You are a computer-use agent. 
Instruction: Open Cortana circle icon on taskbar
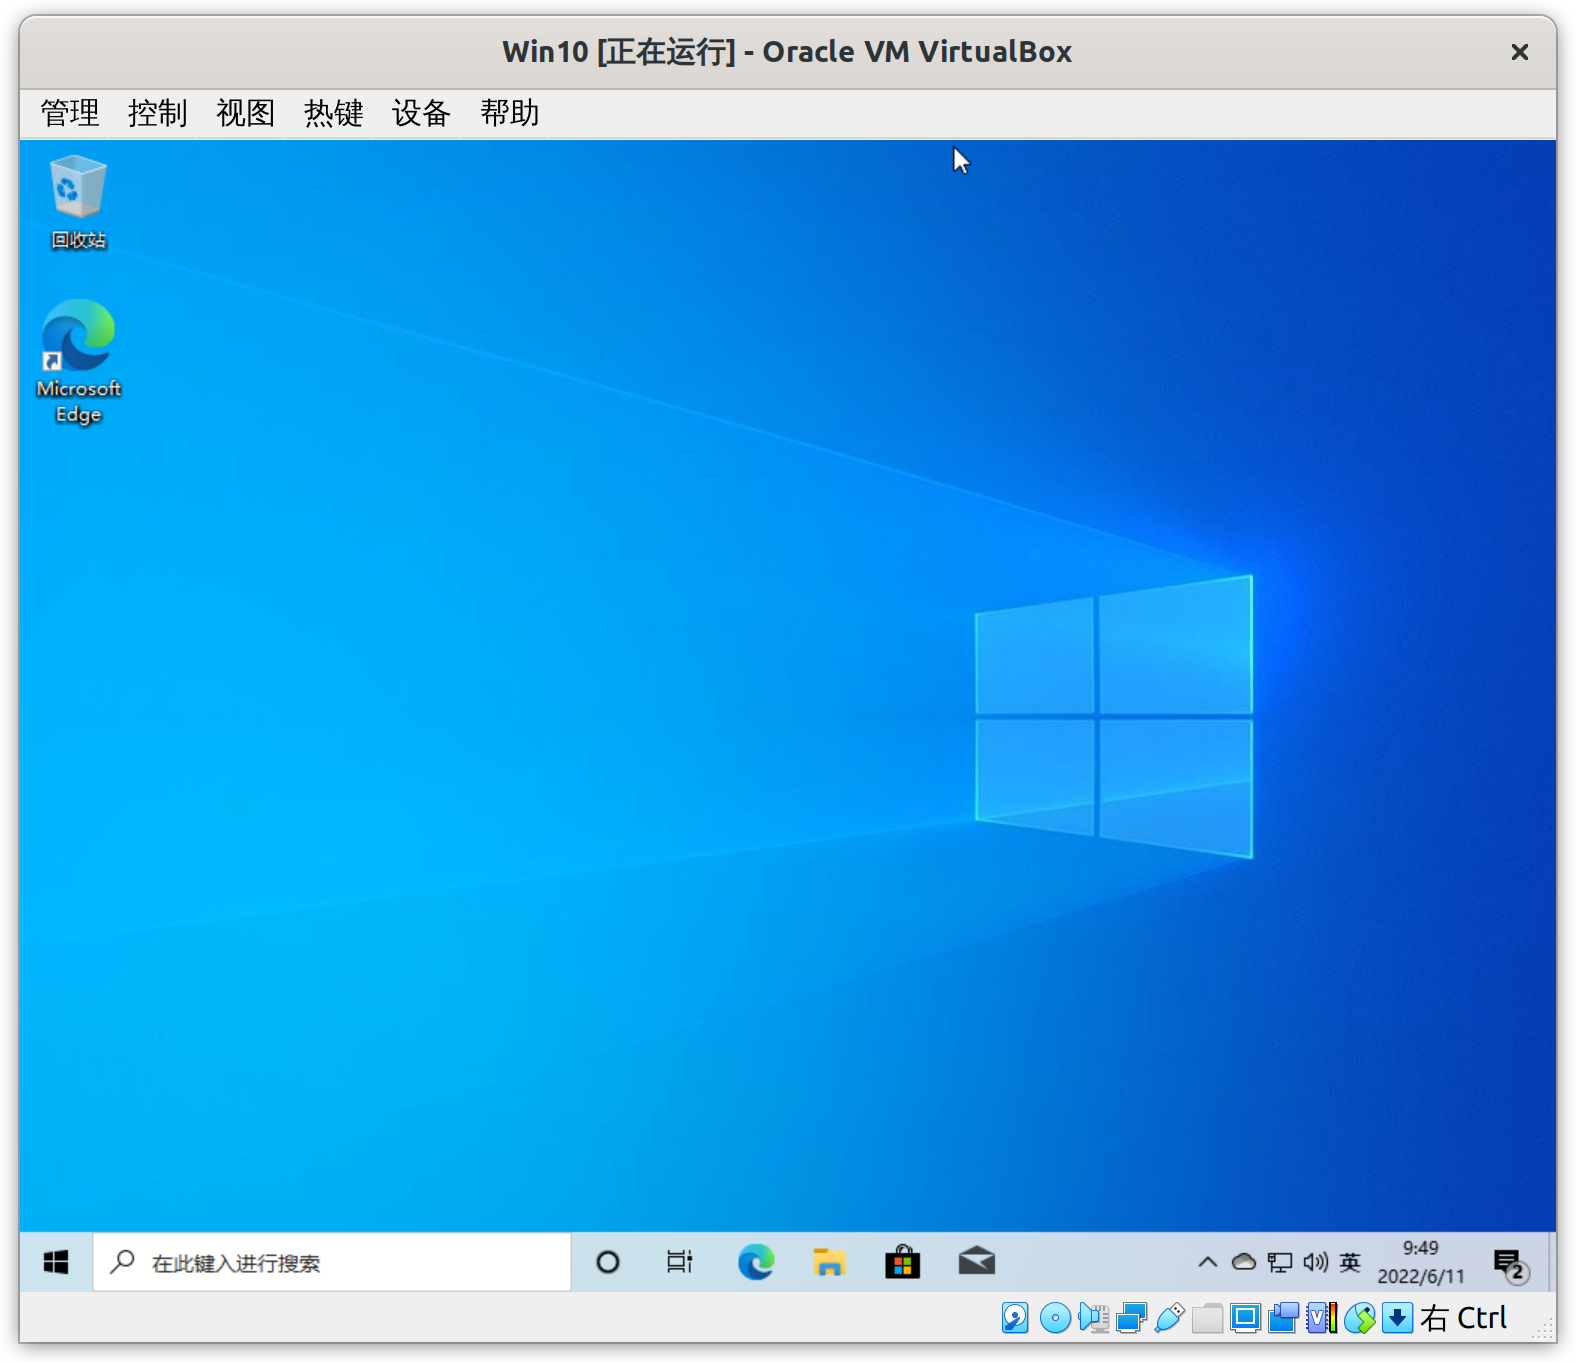coord(607,1262)
